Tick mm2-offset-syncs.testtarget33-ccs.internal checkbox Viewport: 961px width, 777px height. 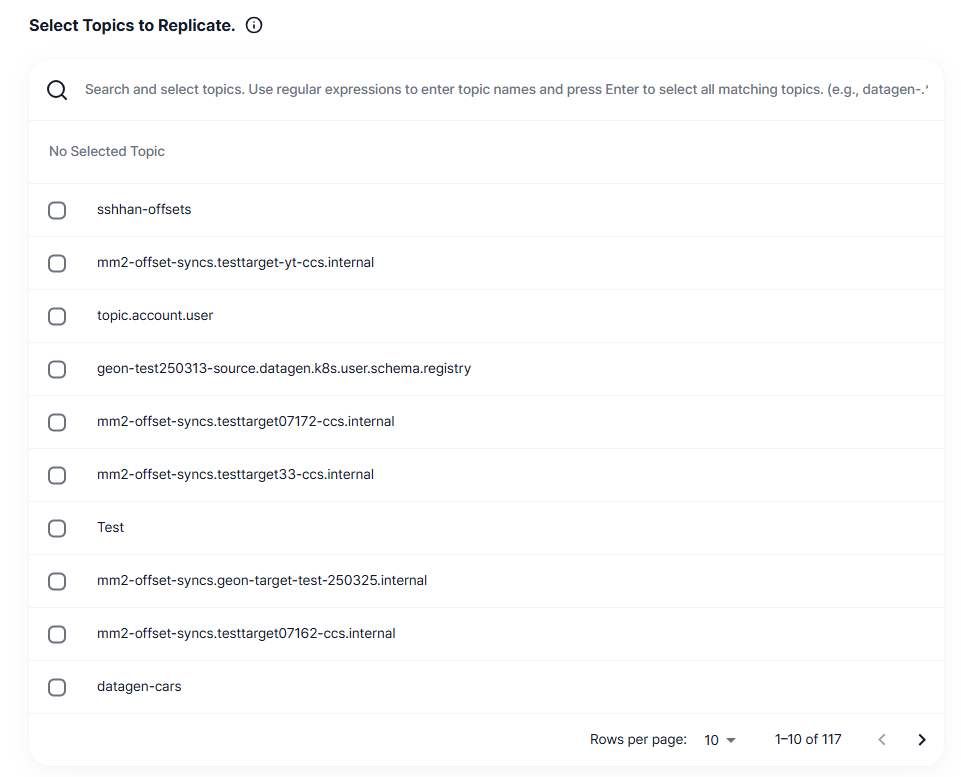(57, 475)
